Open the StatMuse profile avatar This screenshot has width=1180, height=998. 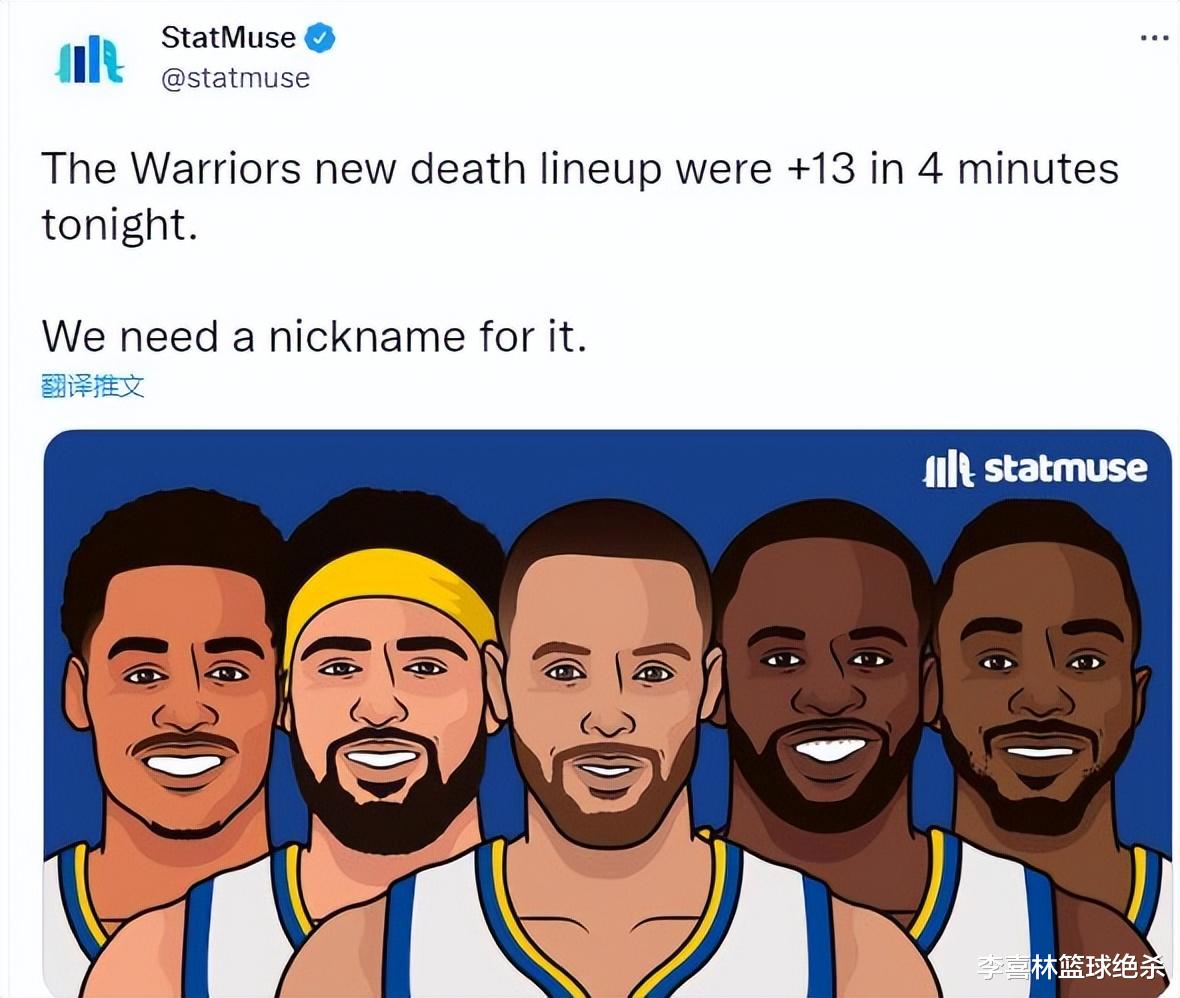coord(90,60)
